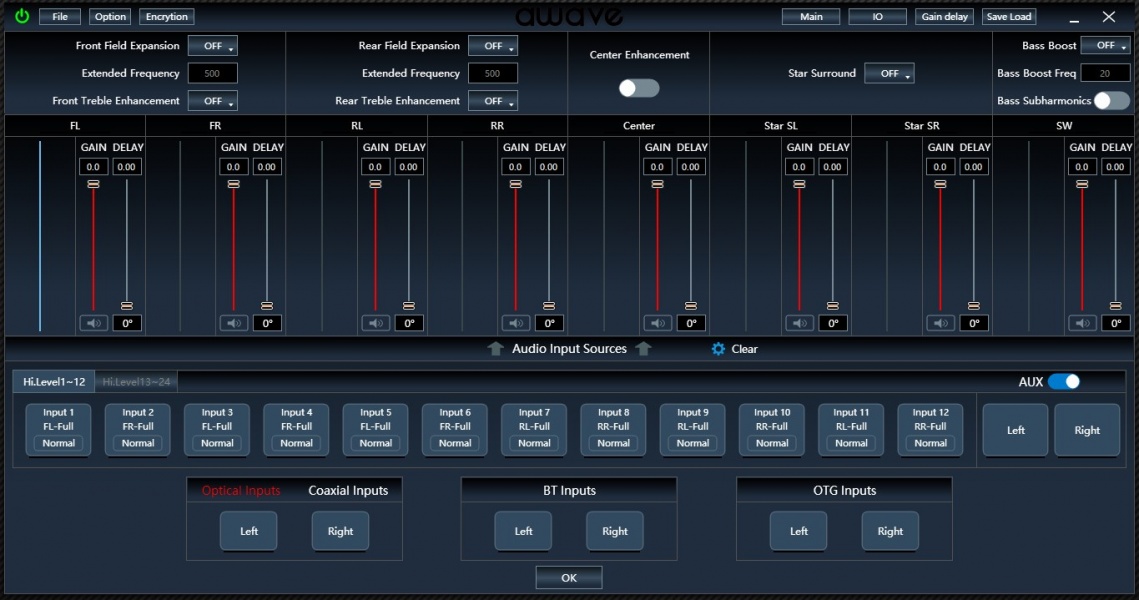
Task: Toggle SW phase 0° button
Action: (x=1116, y=323)
